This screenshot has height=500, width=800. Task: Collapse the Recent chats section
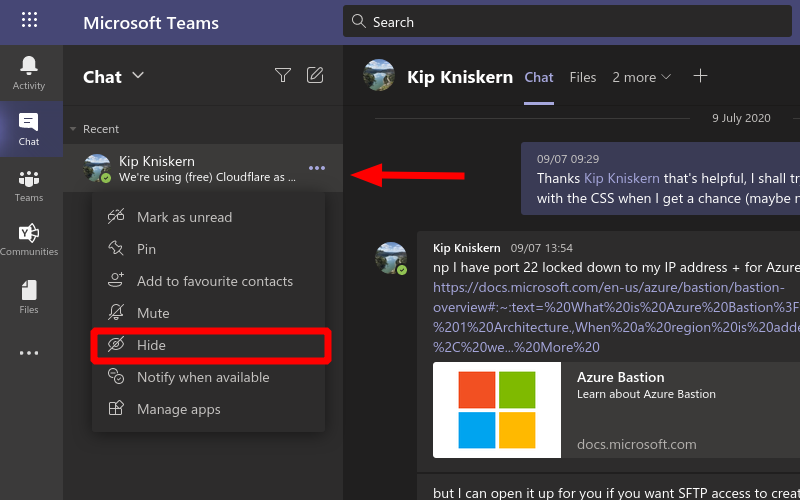point(73,129)
